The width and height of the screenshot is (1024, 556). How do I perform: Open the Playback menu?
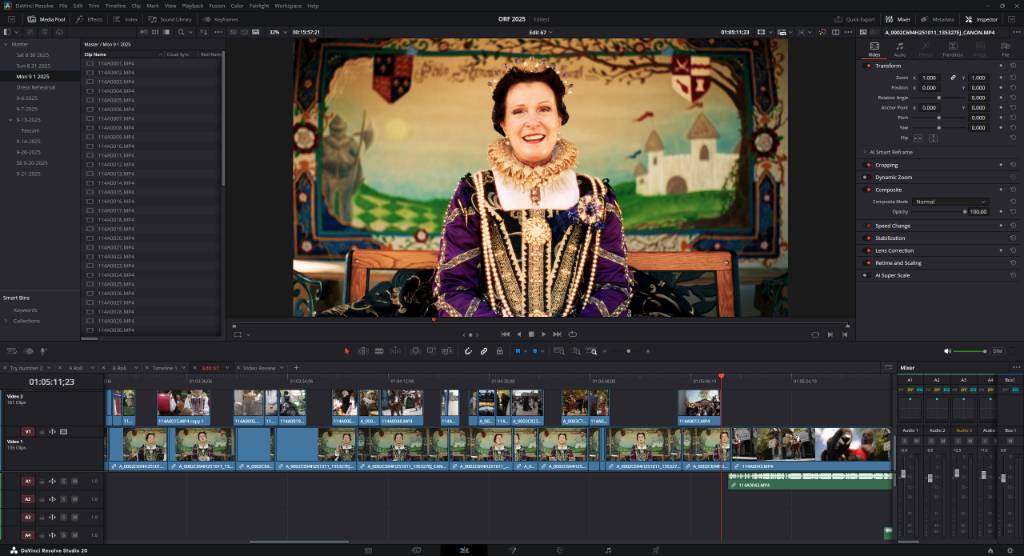(192, 6)
